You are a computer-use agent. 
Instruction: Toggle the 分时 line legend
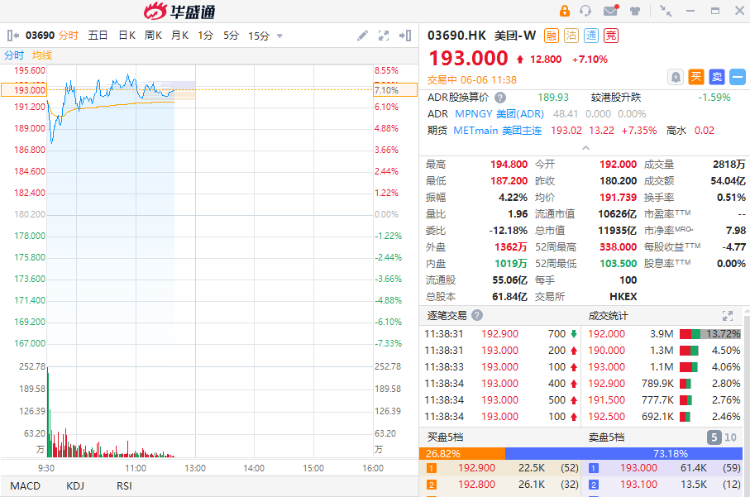pos(14,55)
